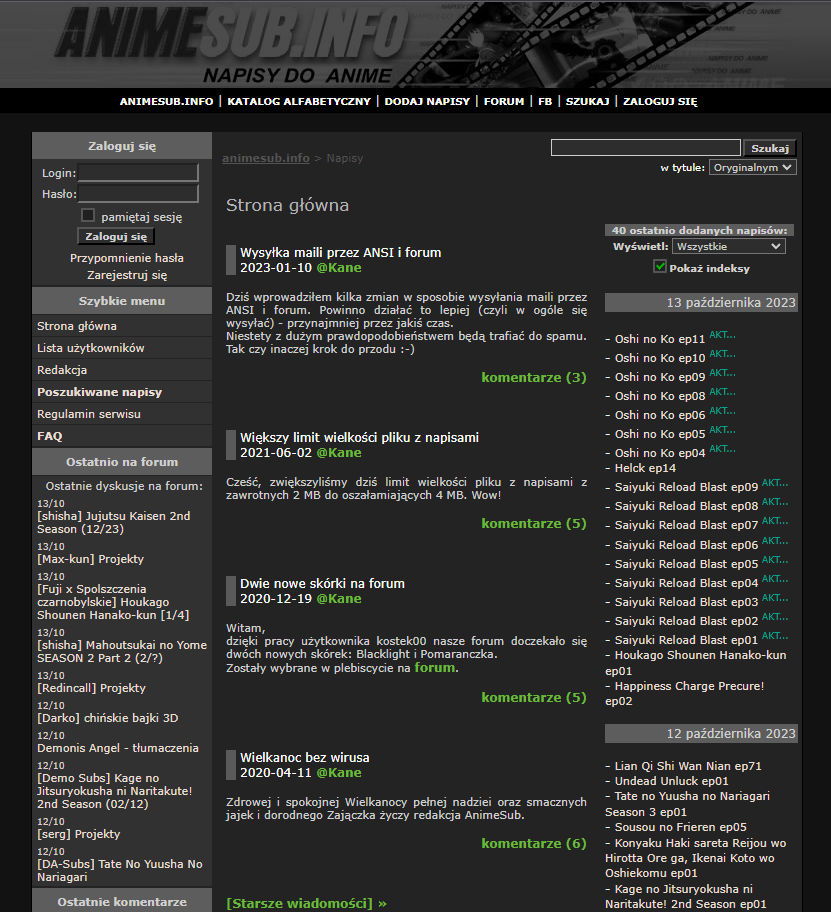Open the Helck ep14 subtitle entry
This screenshot has width=831, height=912.
point(645,468)
